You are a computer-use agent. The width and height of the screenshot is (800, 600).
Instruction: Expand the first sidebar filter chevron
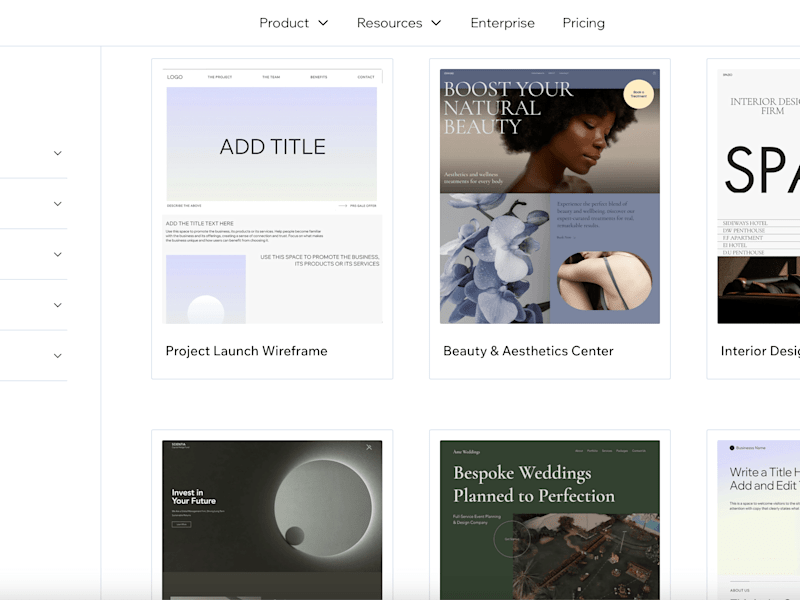coord(58,153)
